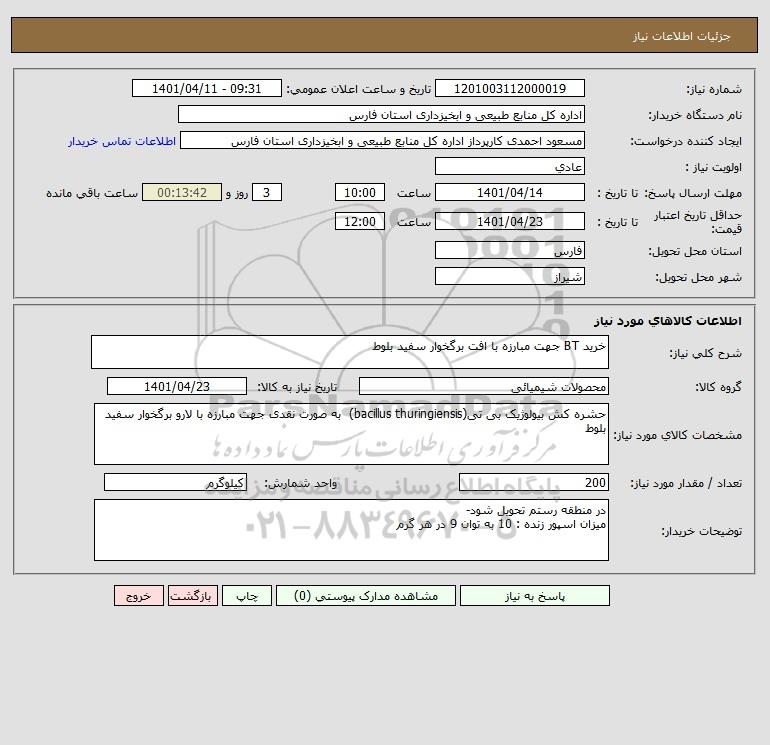Open 'مشاهده مدارک پیوستی (0)' attachments
770x745 pixels.
[366, 596]
